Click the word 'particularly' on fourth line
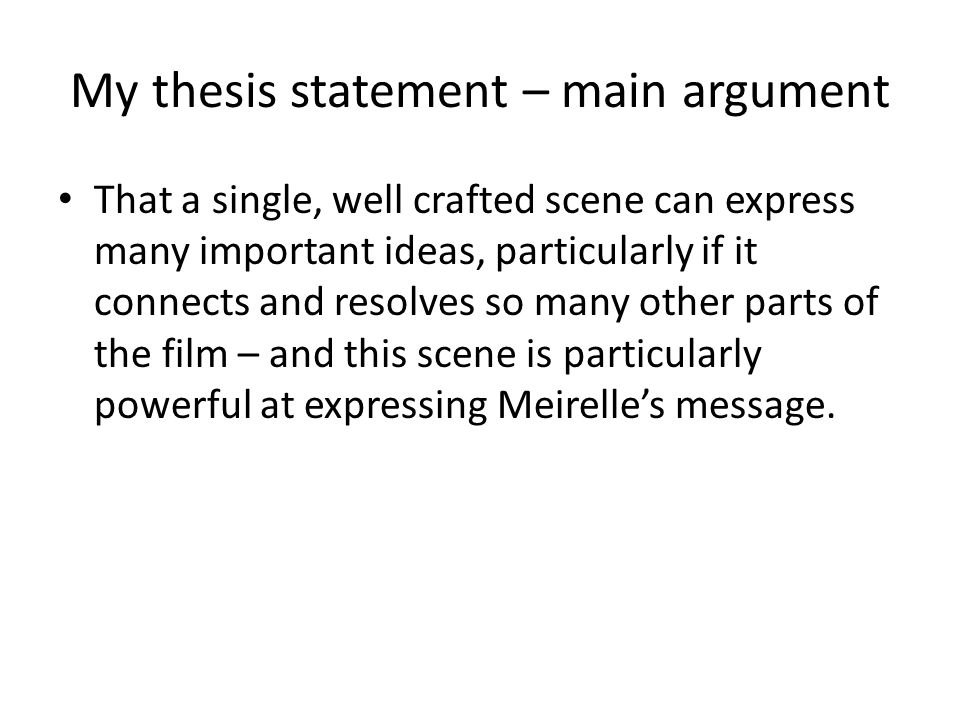This screenshot has height=720, width=960. coord(662,356)
